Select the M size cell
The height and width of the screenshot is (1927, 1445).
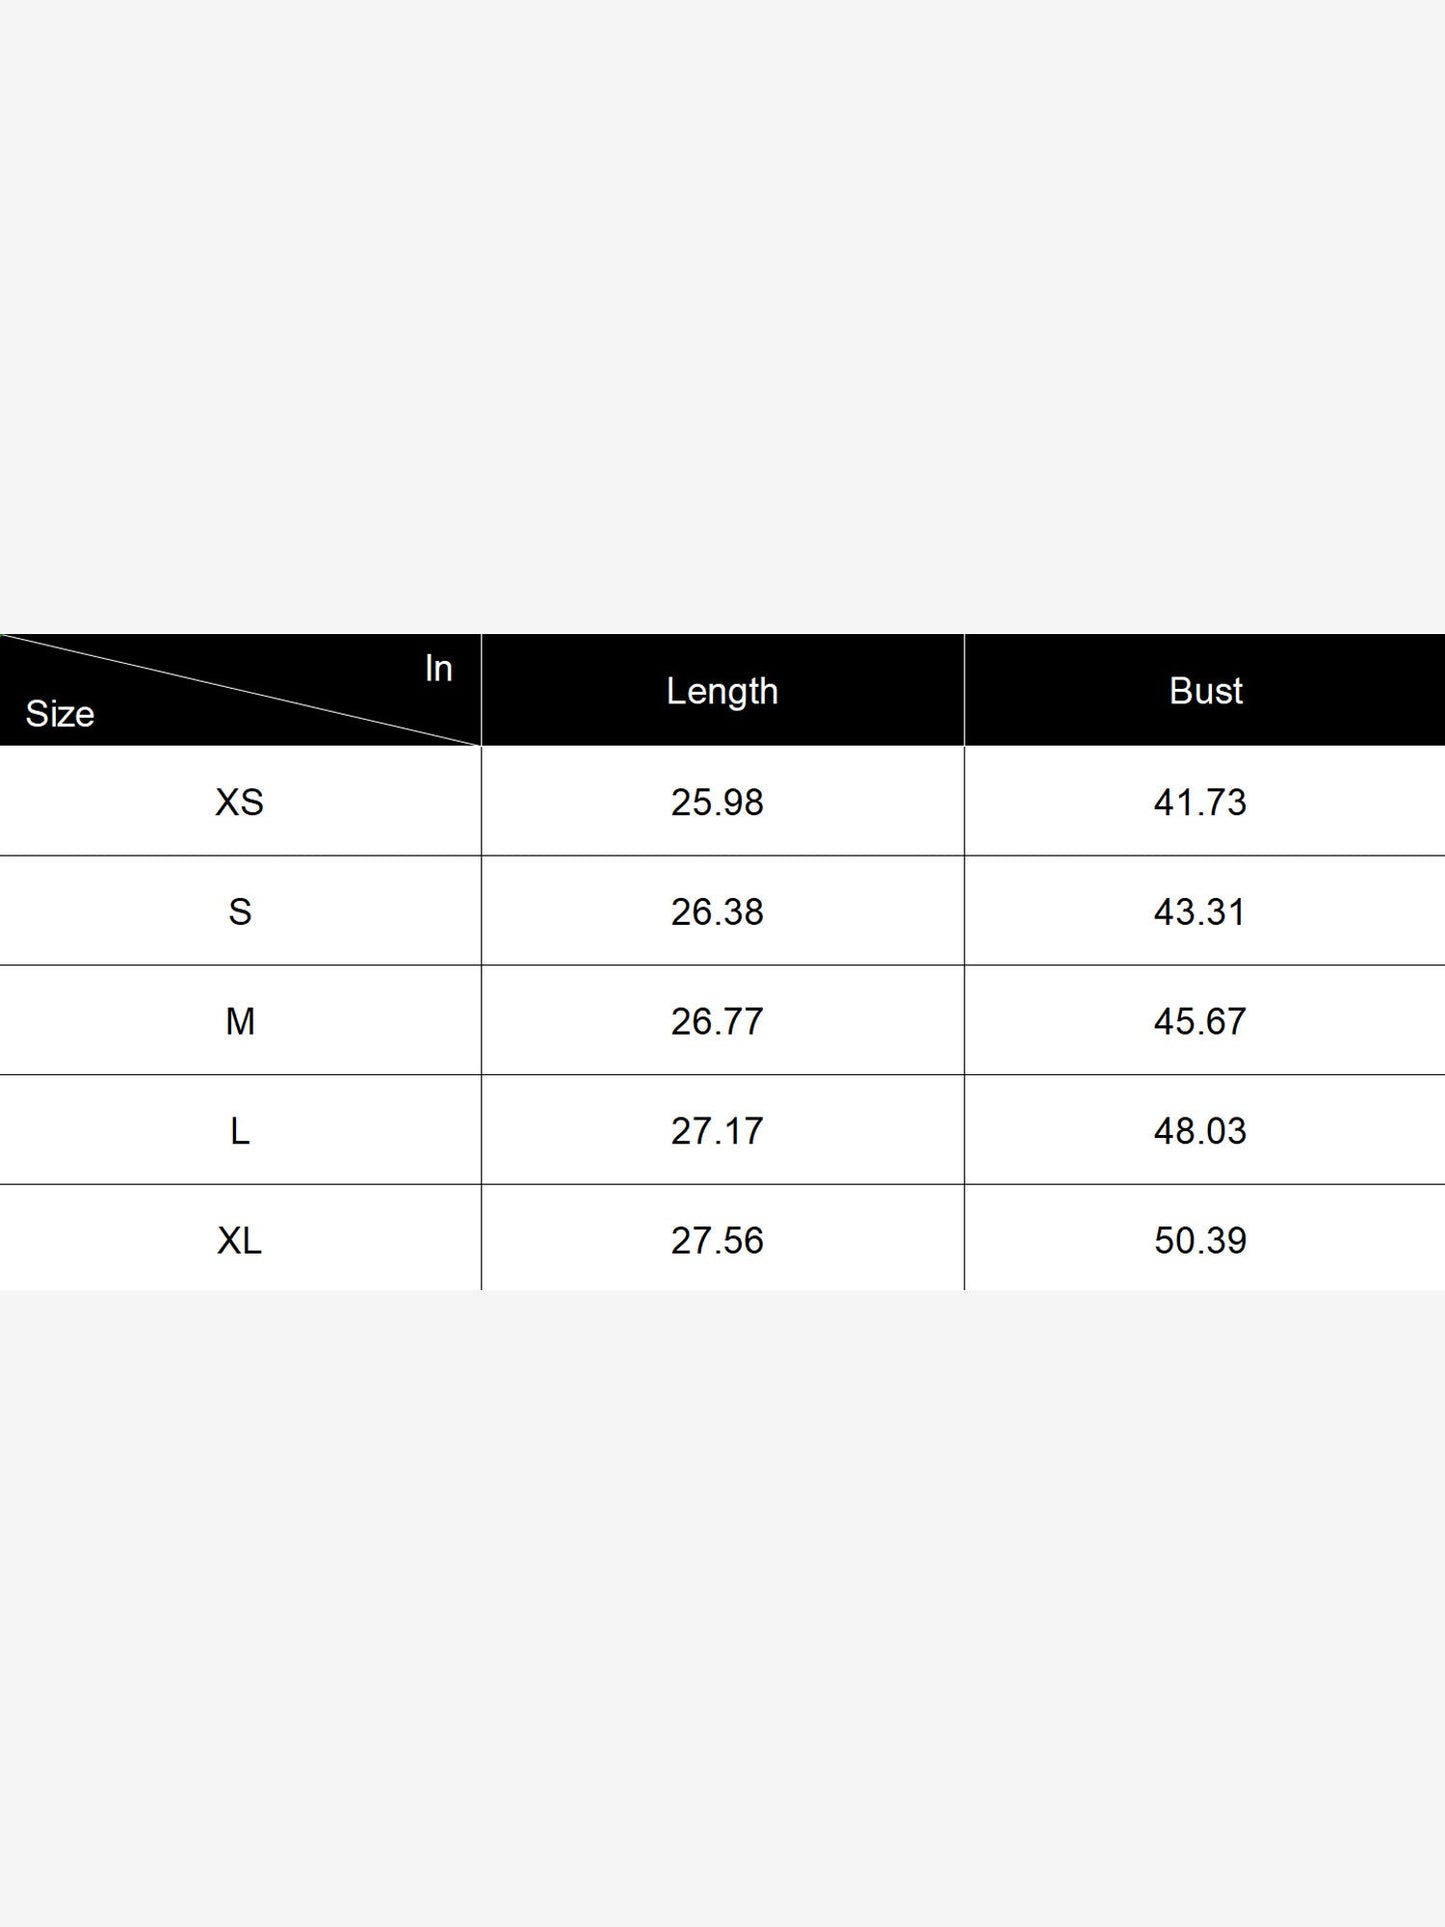[240, 1021]
